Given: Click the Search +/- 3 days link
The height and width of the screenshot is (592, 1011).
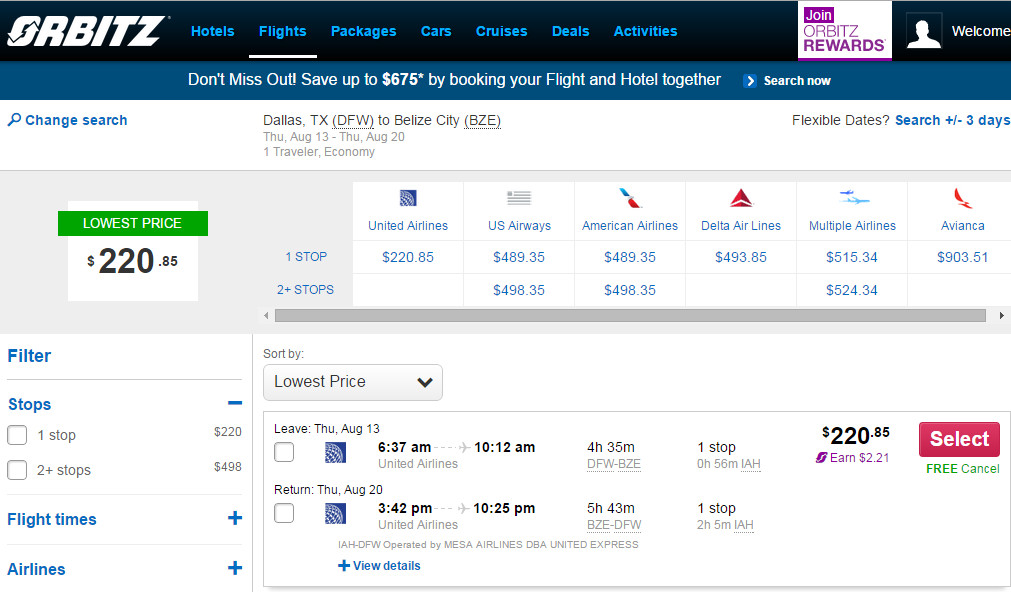Looking at the screenshot, I should coord(952,121).
